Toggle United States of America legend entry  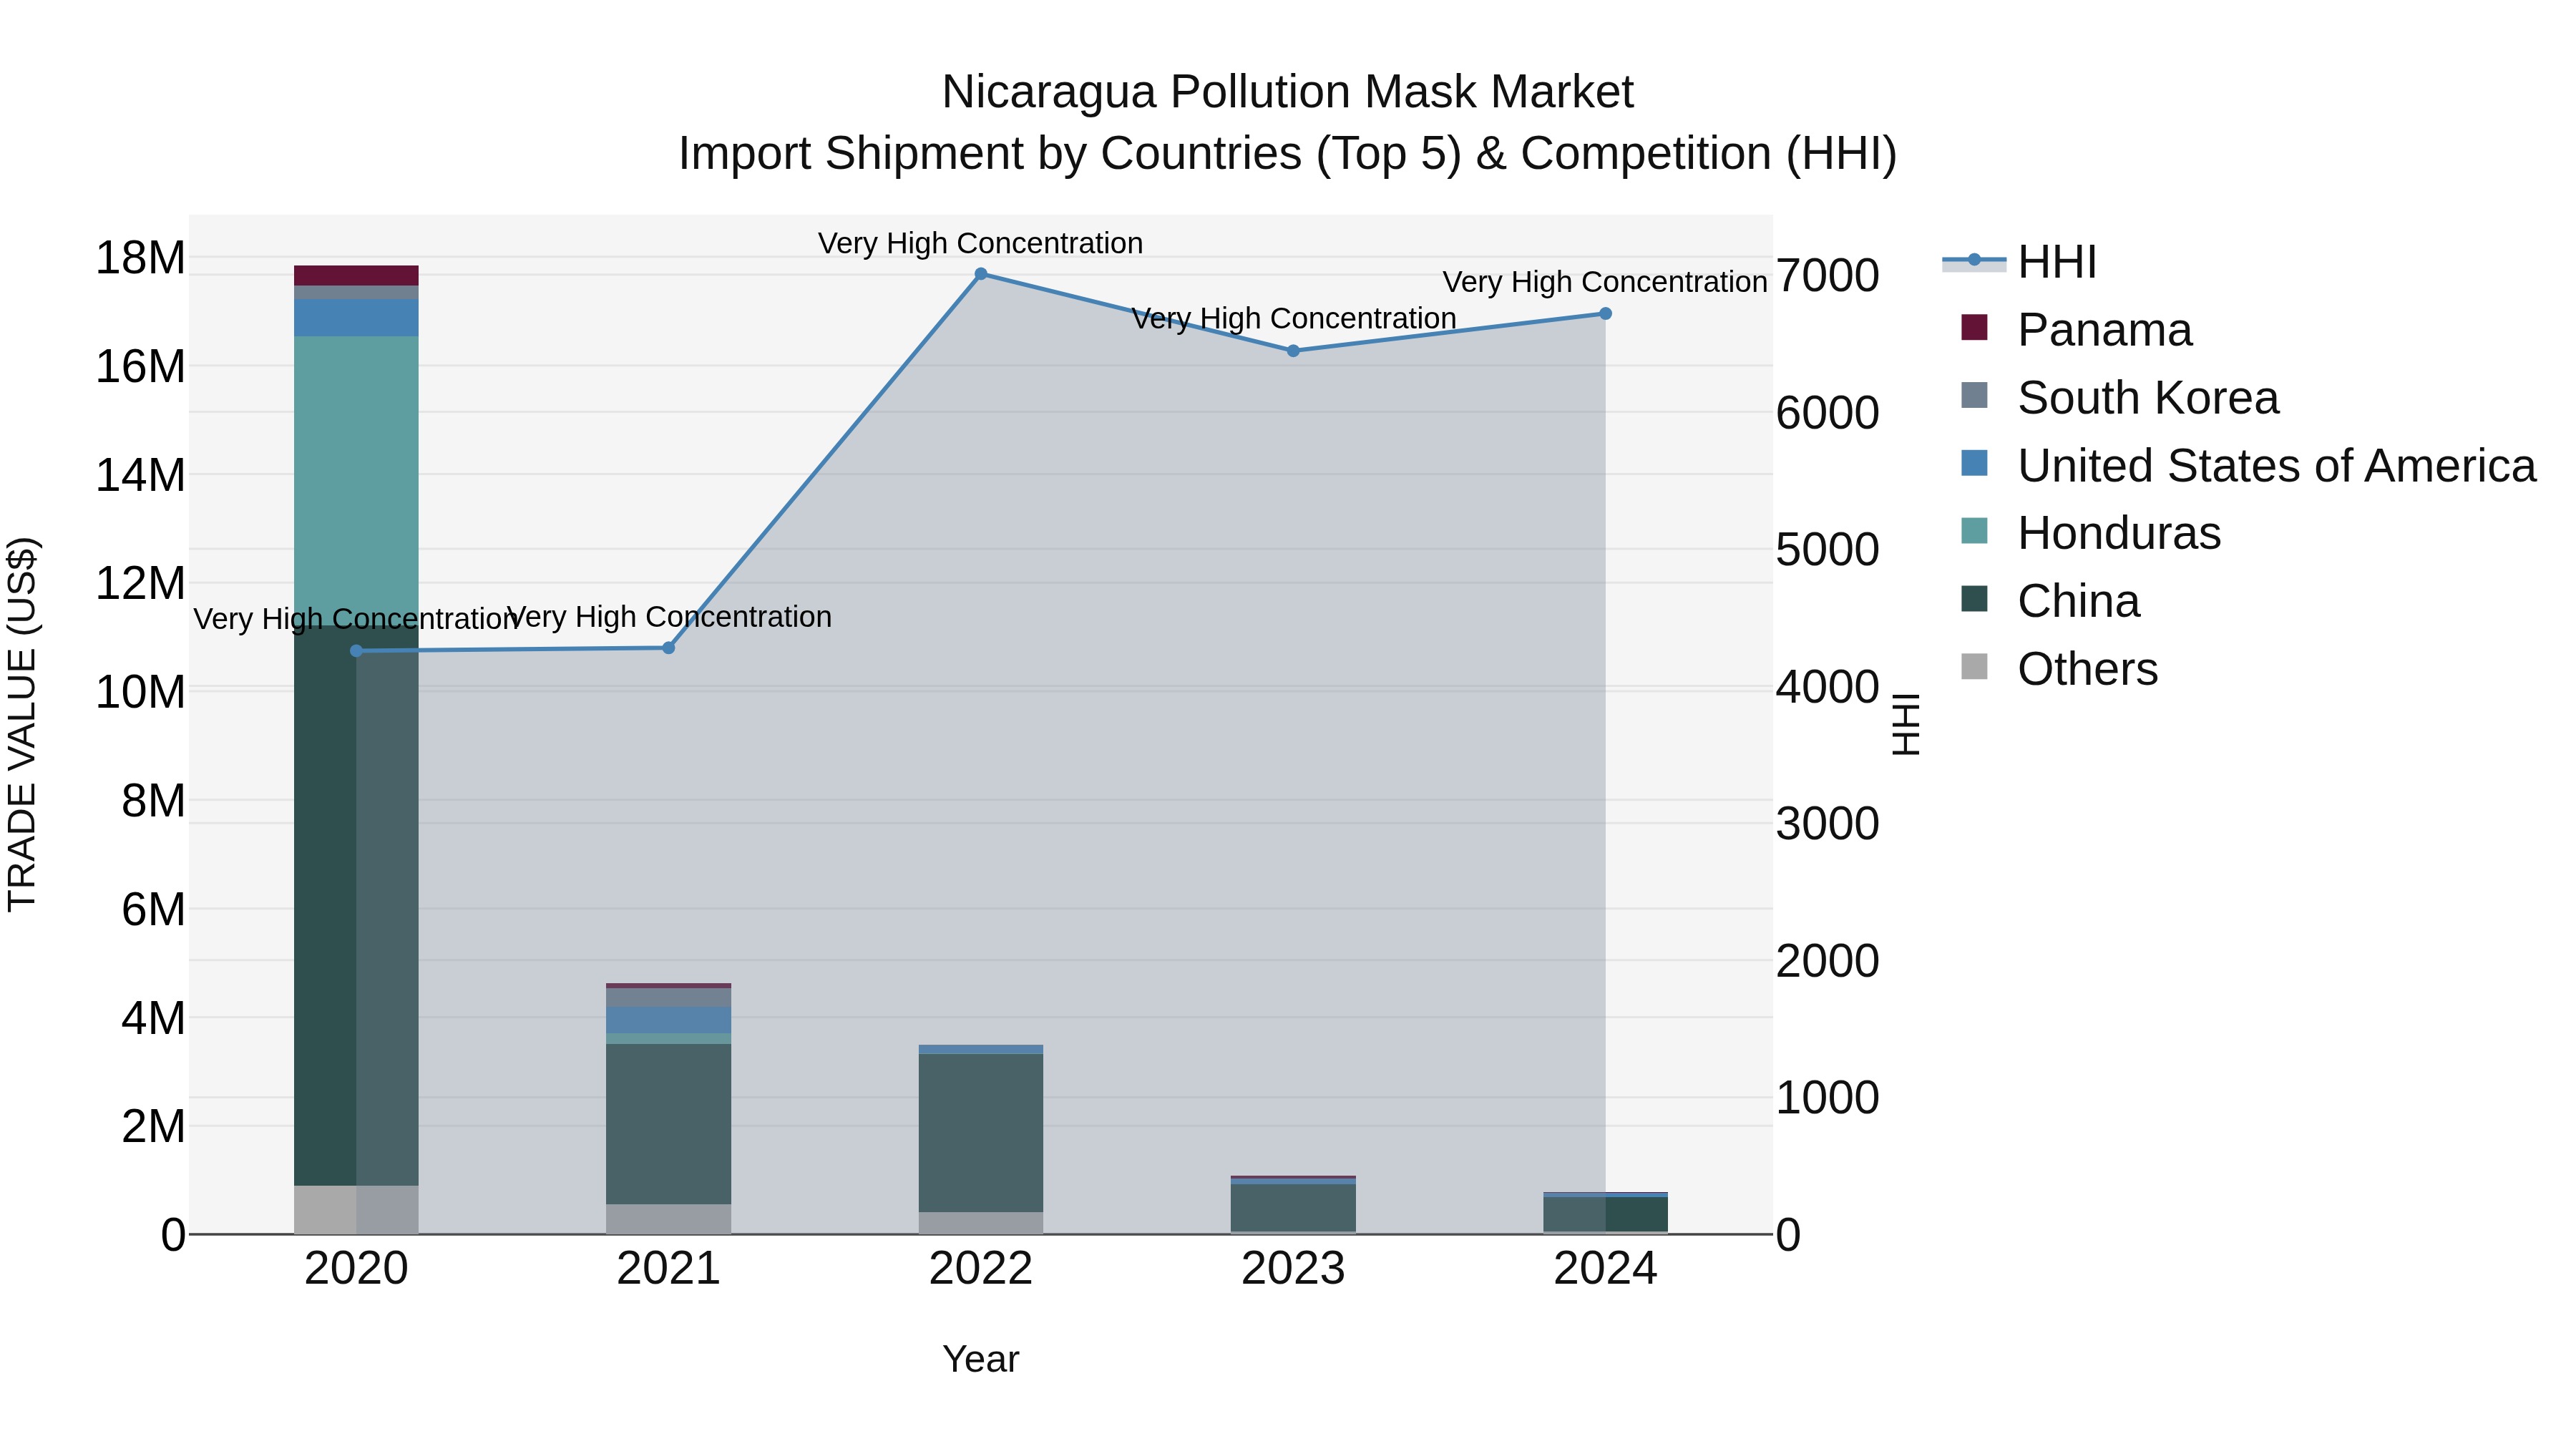[2248, 466]
